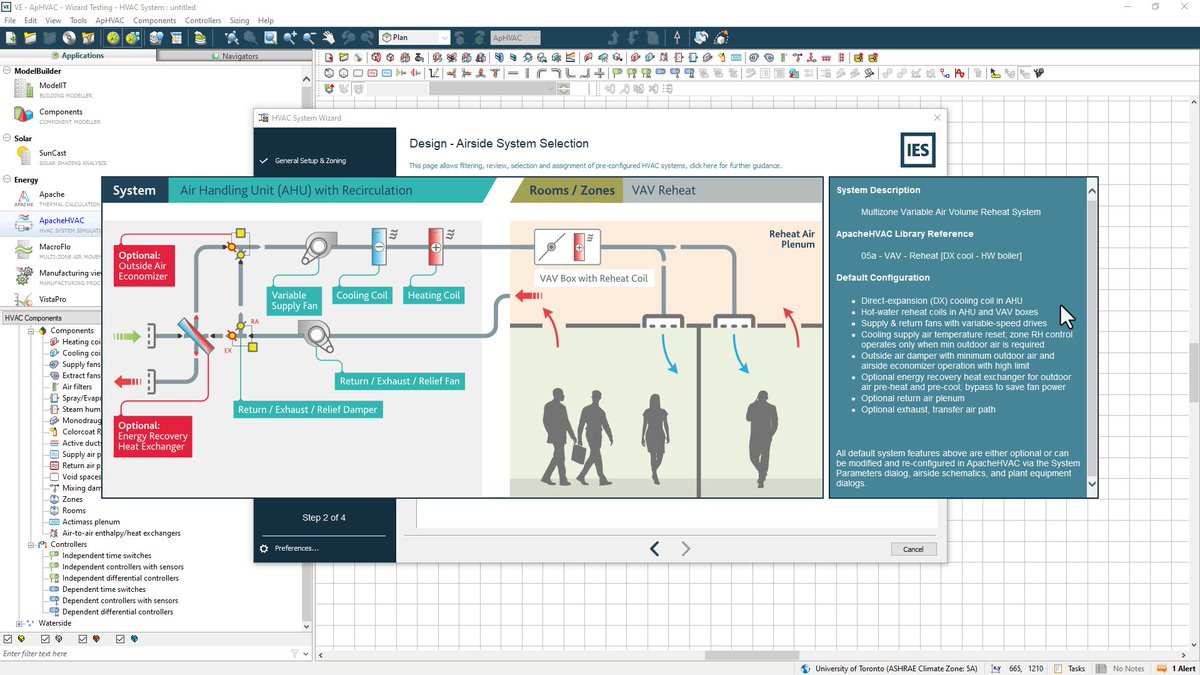Click the fit view zoom icon
This screenshot has width=1200, height=675.
(232, 38)
